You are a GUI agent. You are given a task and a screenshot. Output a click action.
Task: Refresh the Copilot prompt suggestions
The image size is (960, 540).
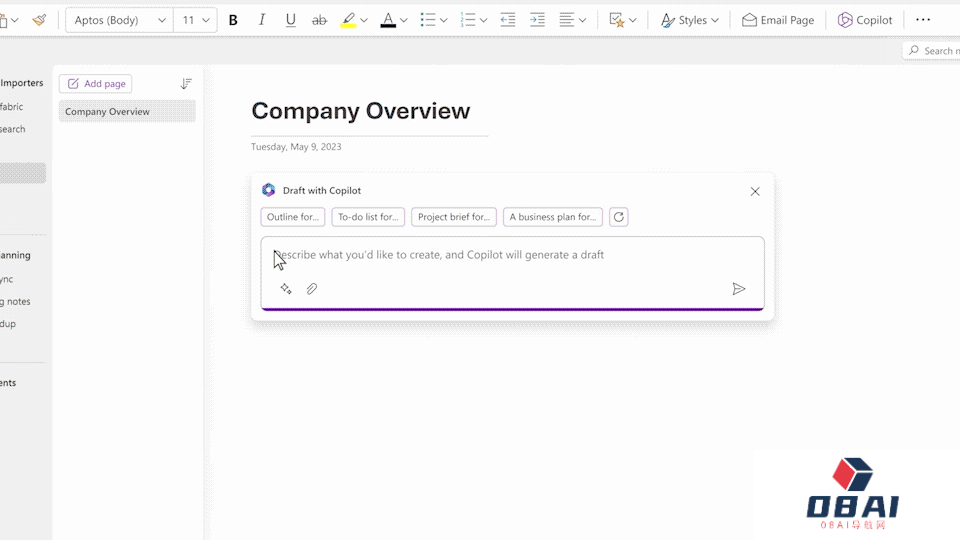(x=619, y=217)
